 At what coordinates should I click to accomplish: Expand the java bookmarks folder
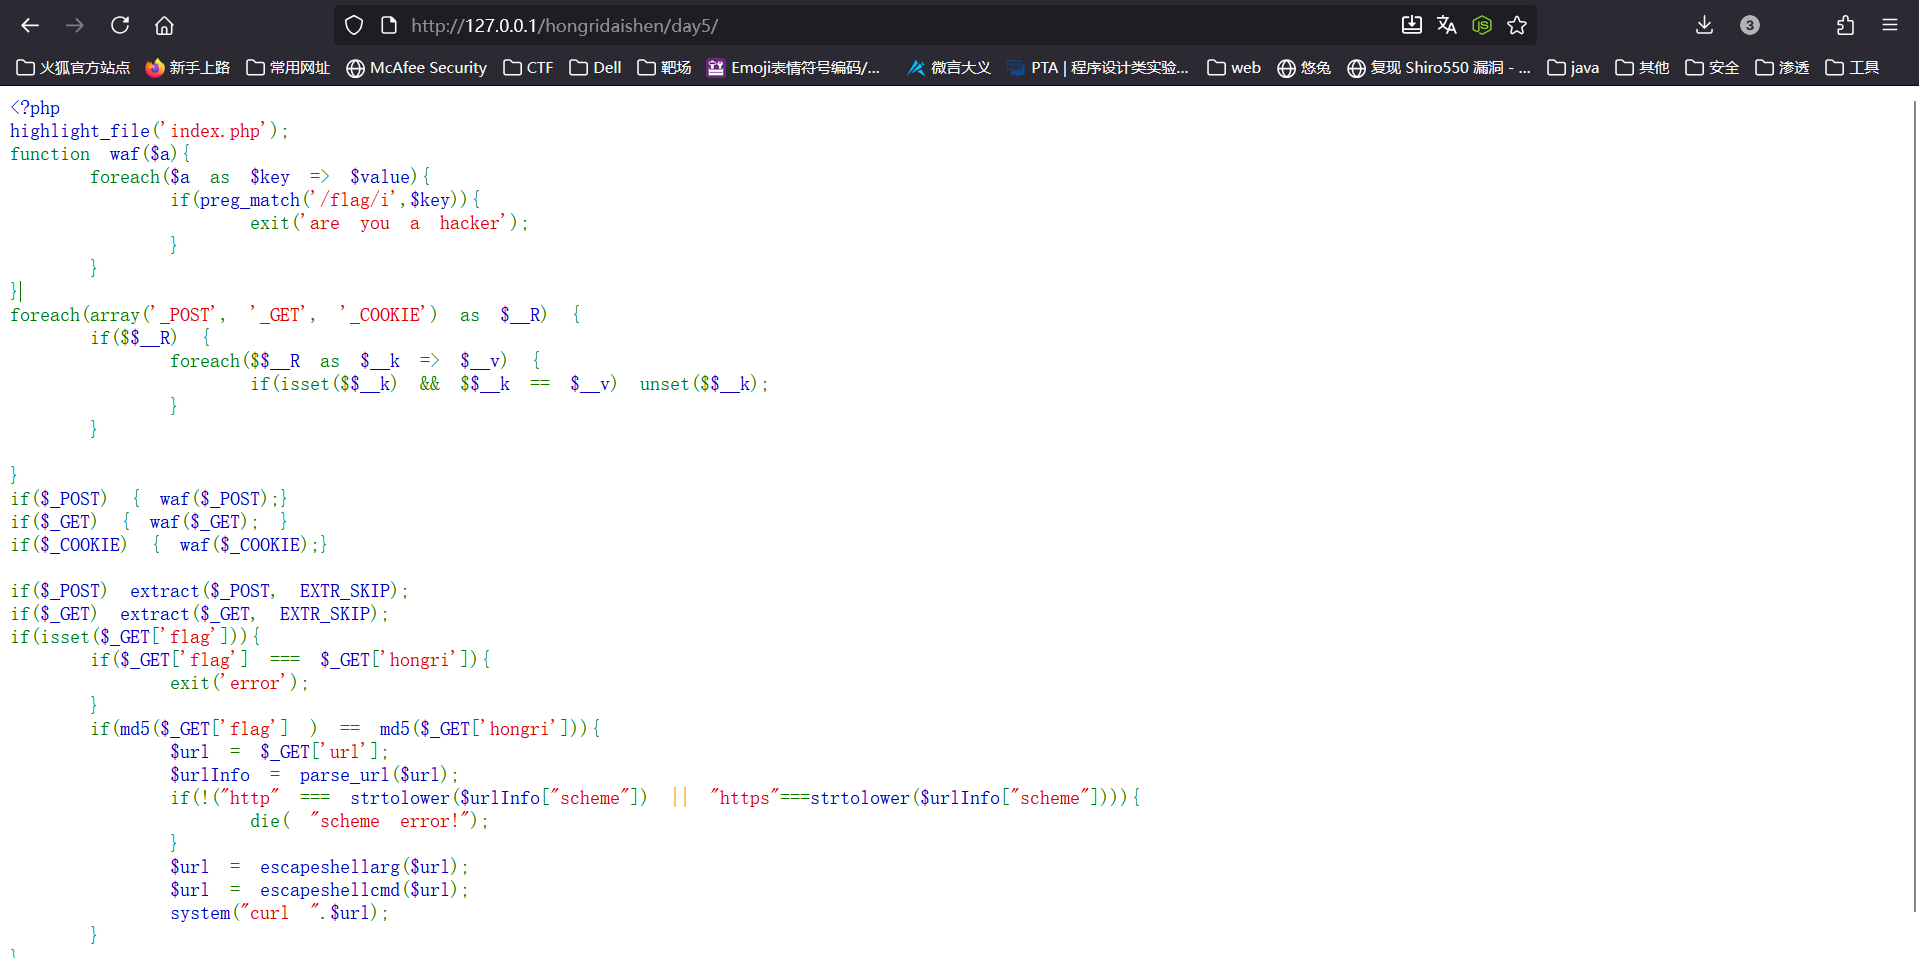tap(1573, 67)
